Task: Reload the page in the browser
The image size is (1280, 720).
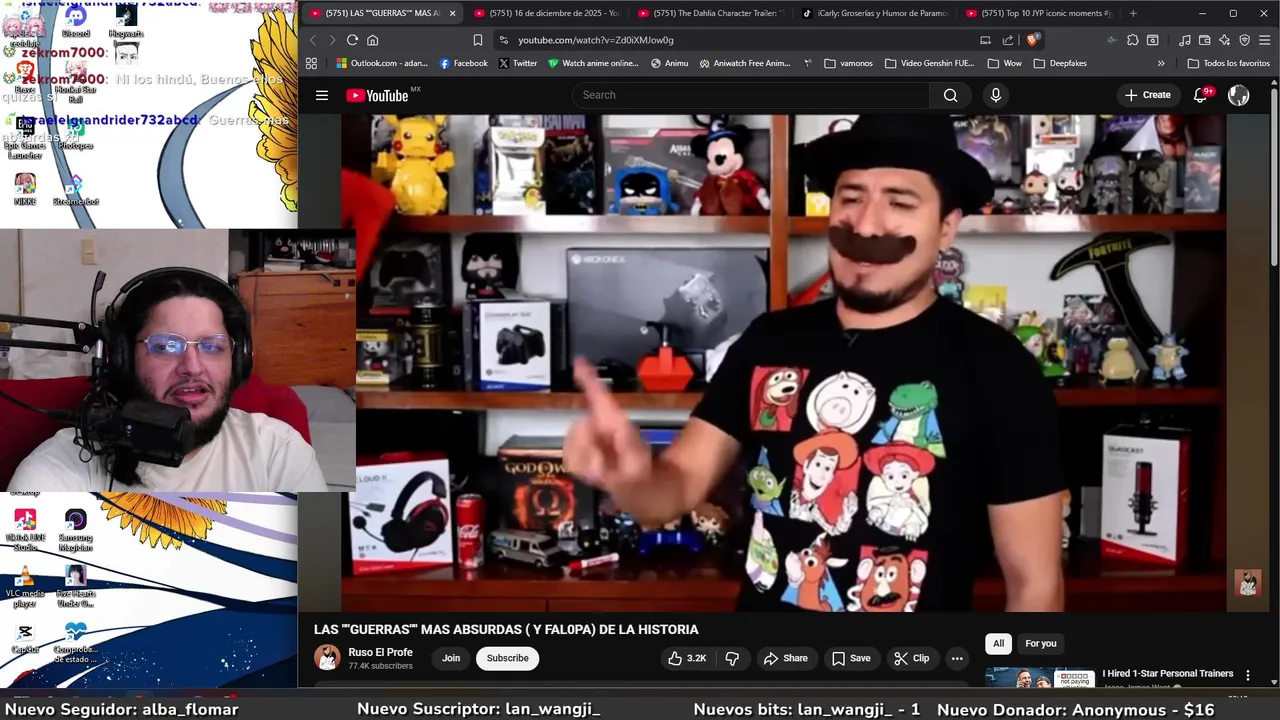Action: pos(352,40)
